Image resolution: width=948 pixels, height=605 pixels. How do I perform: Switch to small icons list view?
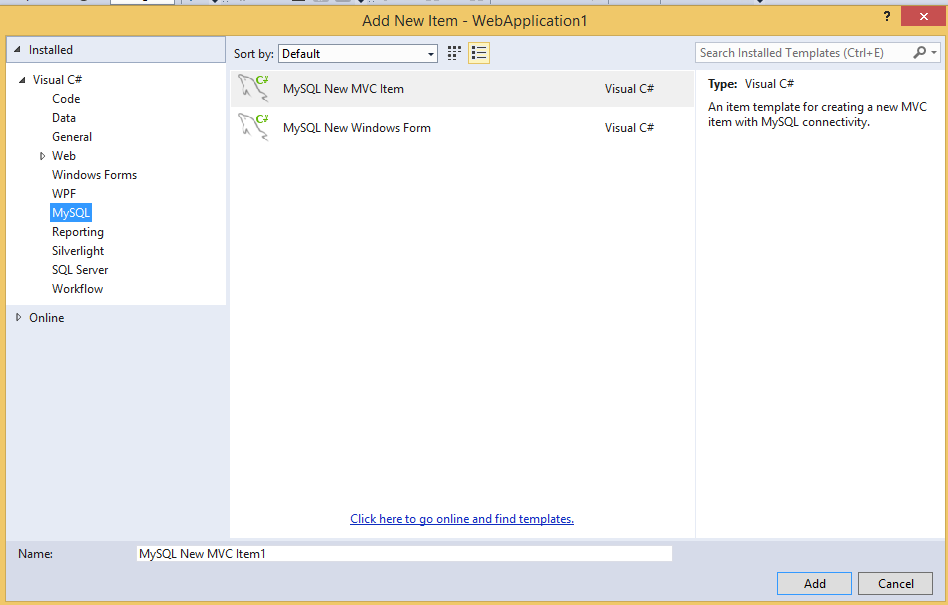pos(479,53)
